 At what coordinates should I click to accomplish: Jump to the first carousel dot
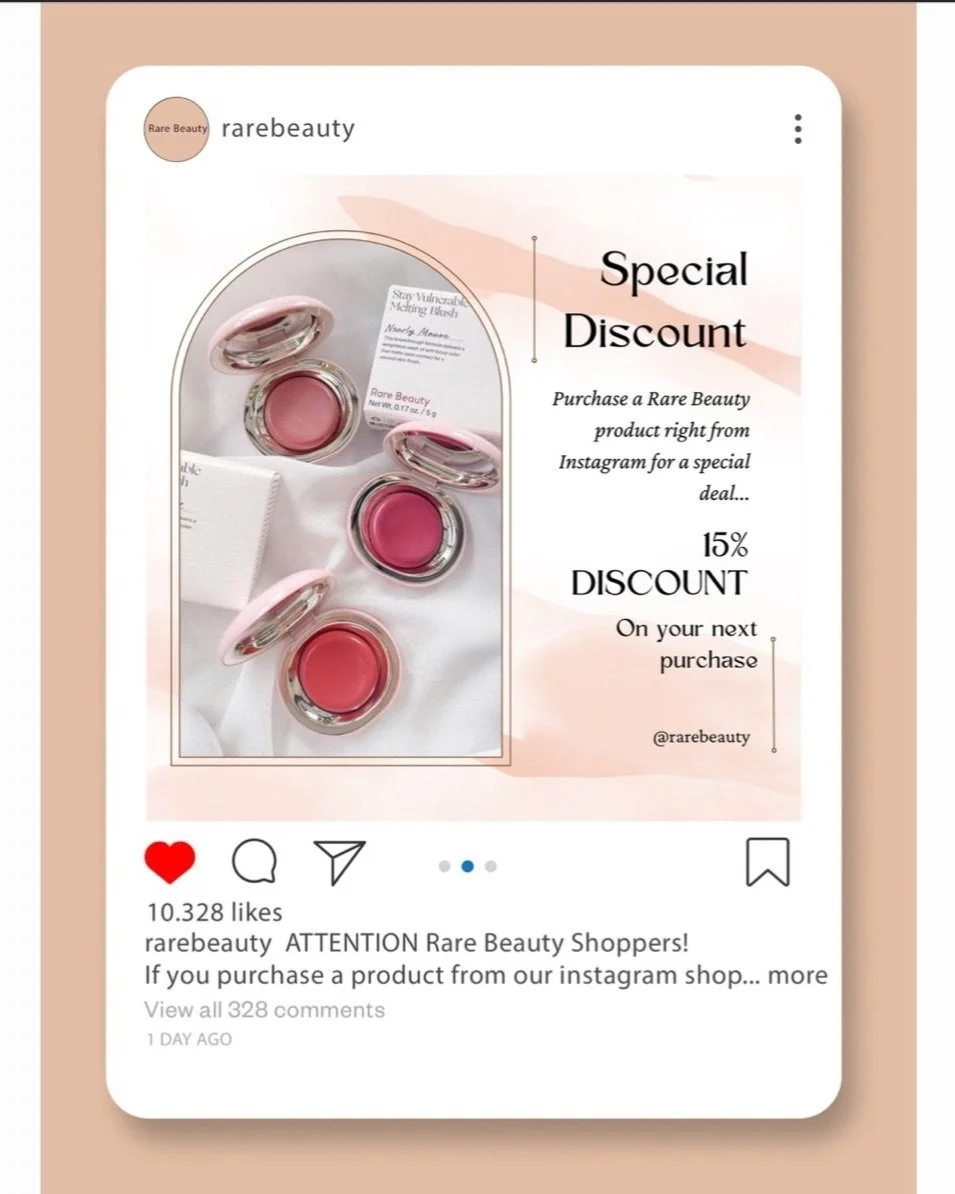(445, 866)
